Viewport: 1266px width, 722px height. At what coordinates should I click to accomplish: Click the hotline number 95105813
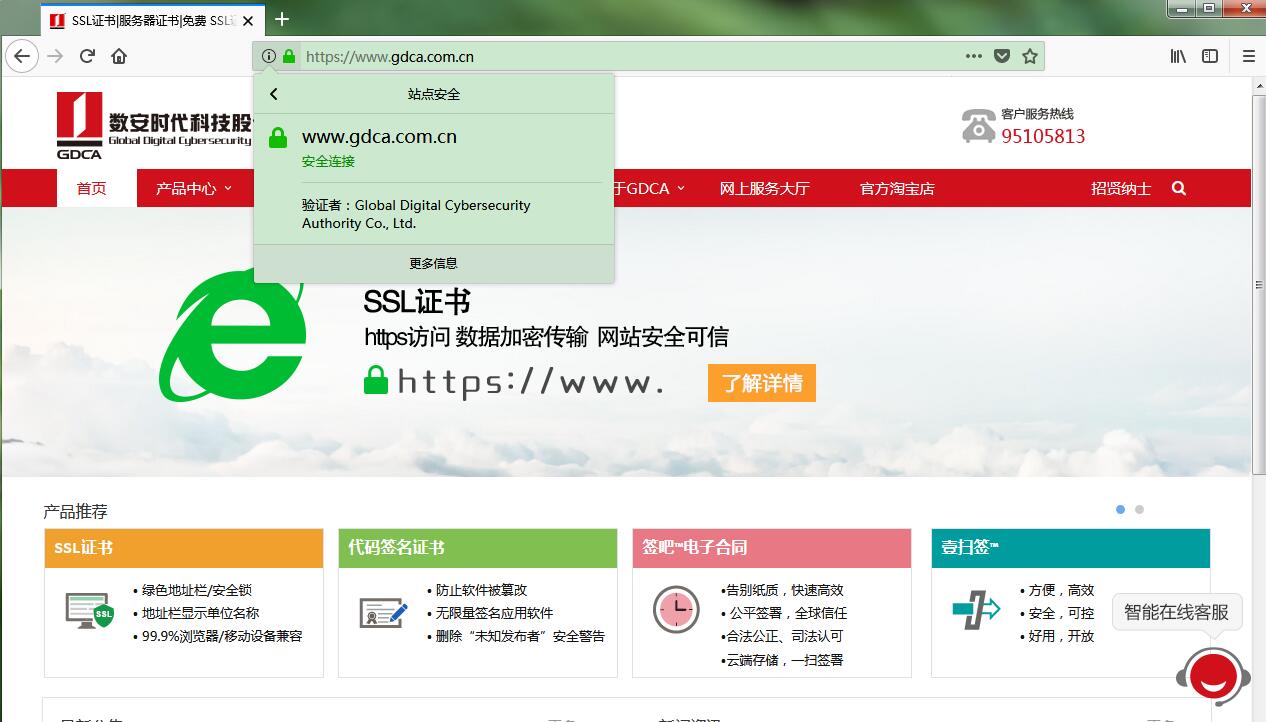coord(1043,136)
